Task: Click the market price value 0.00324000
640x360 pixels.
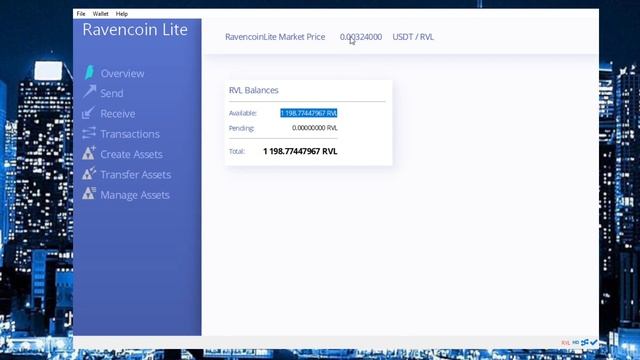Action: (x=361, y=37)
